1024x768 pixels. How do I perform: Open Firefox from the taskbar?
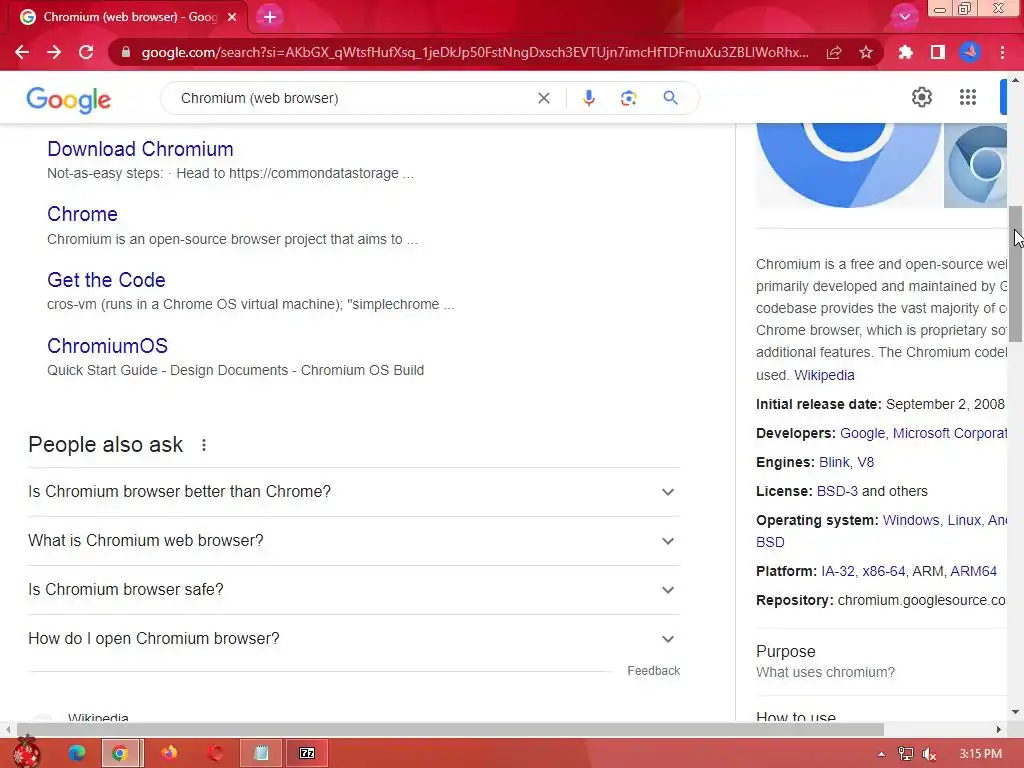(169, 753)
